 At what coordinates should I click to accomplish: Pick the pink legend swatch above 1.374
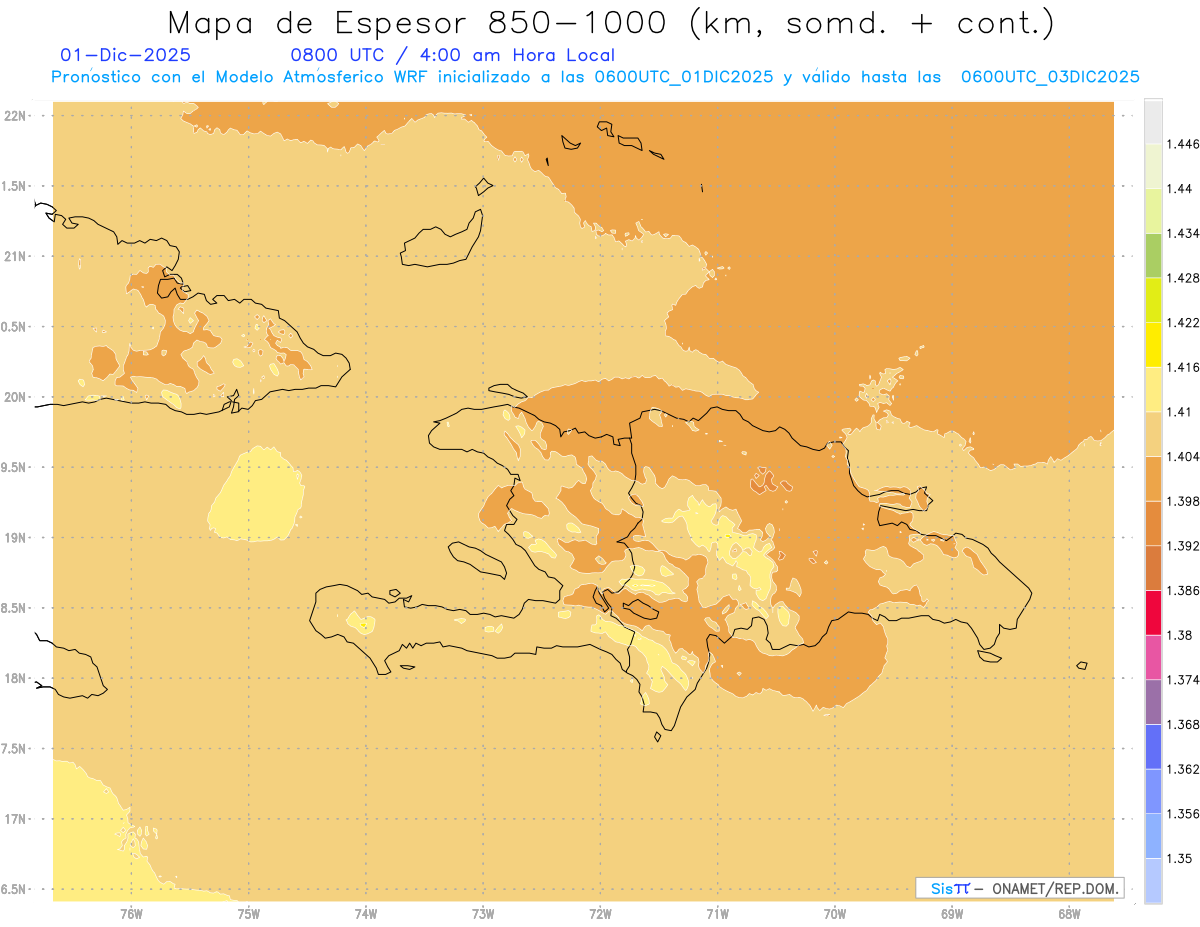pyautogui.click(x=1153, y=657)
